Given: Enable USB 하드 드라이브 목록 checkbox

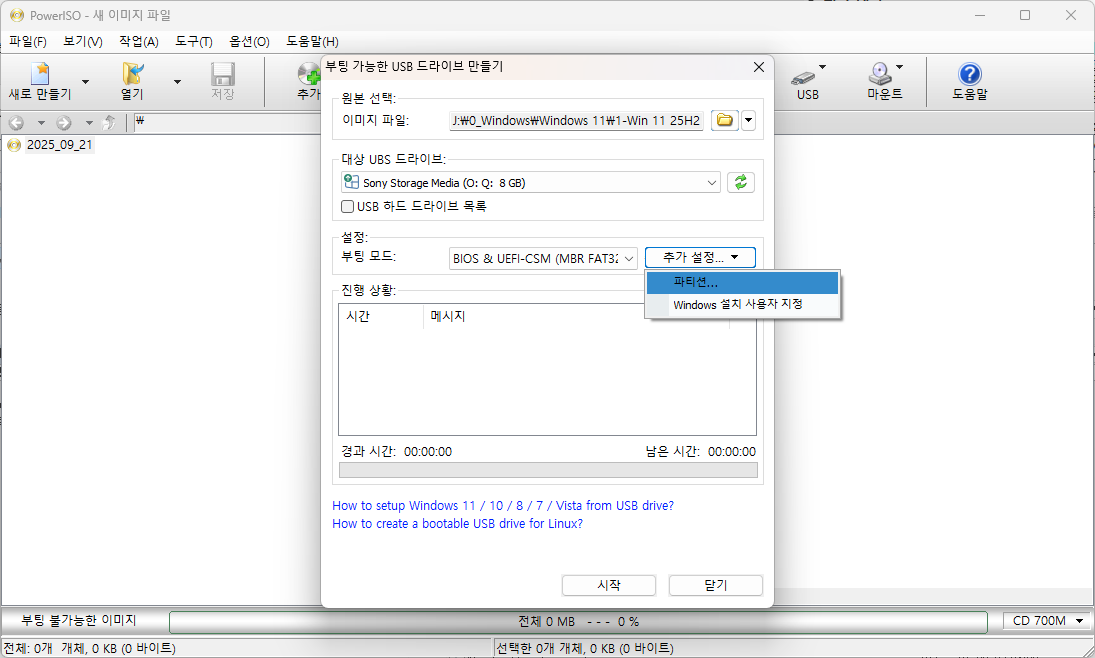Looking at the screenshot, I should 347,206.
